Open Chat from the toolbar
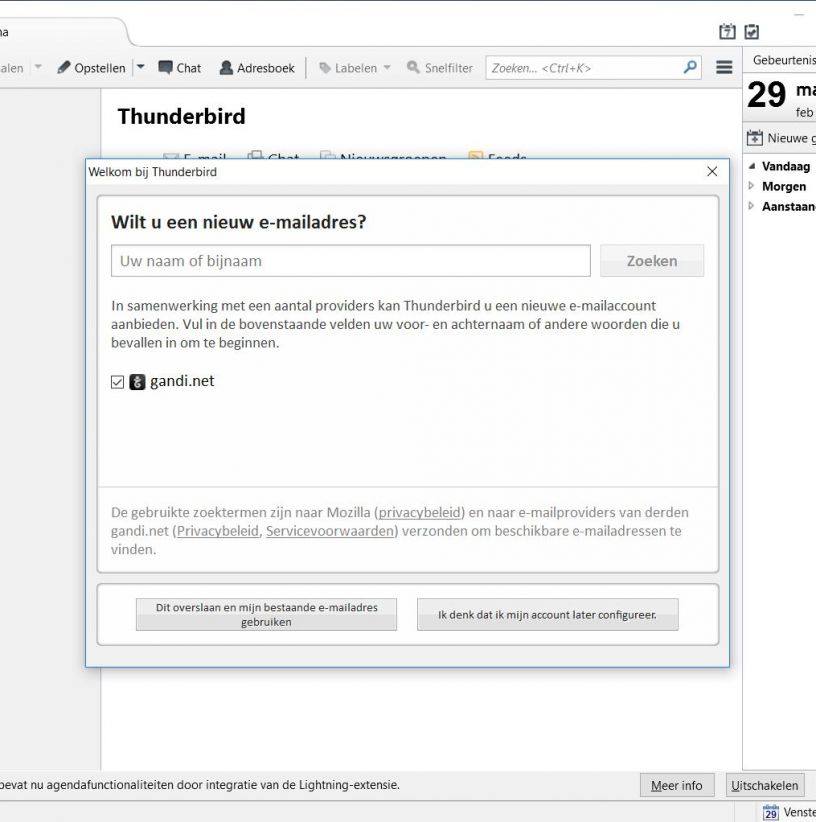 tap(180, 68)
